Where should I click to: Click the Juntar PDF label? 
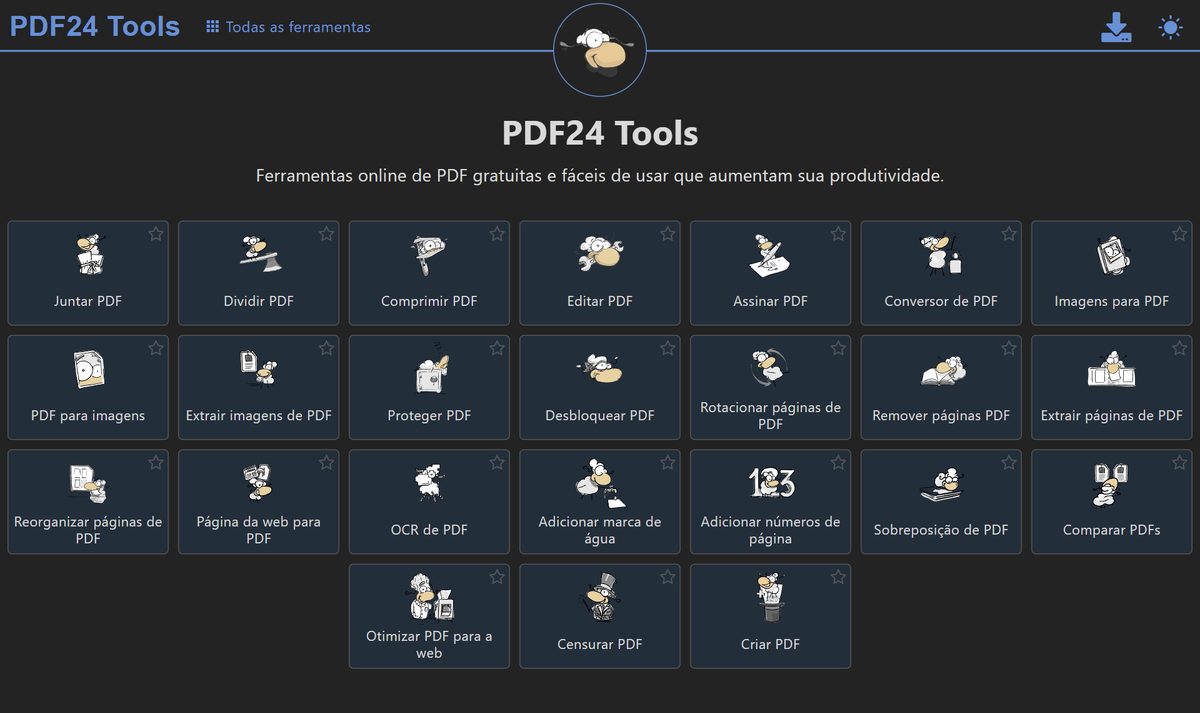[88, 301]
